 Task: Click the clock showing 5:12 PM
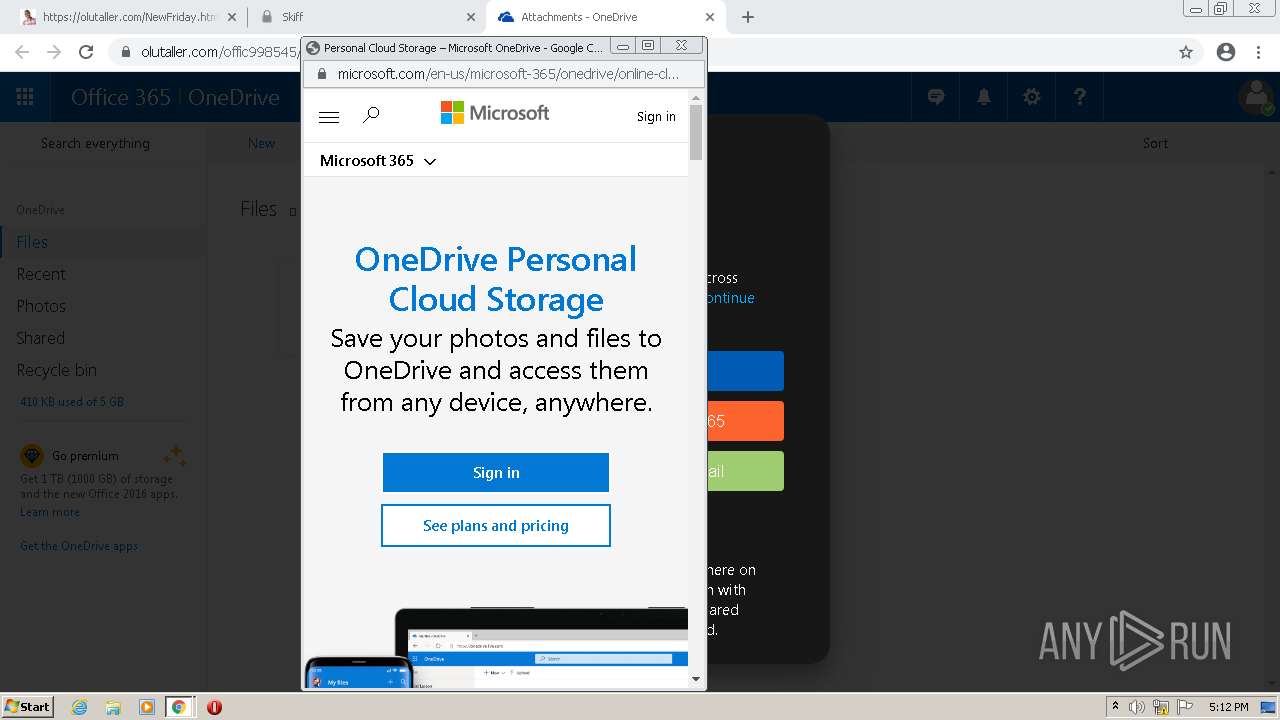1228,707
